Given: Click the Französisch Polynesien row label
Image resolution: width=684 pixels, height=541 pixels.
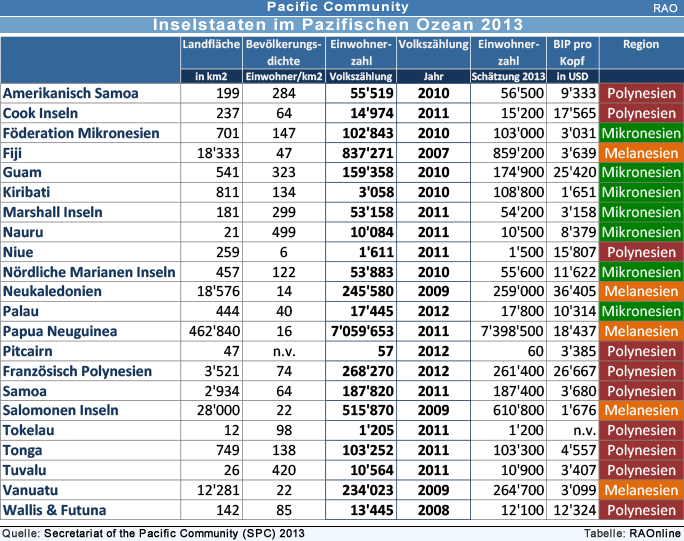Looking at the screenshot, I should pos(76,371).
